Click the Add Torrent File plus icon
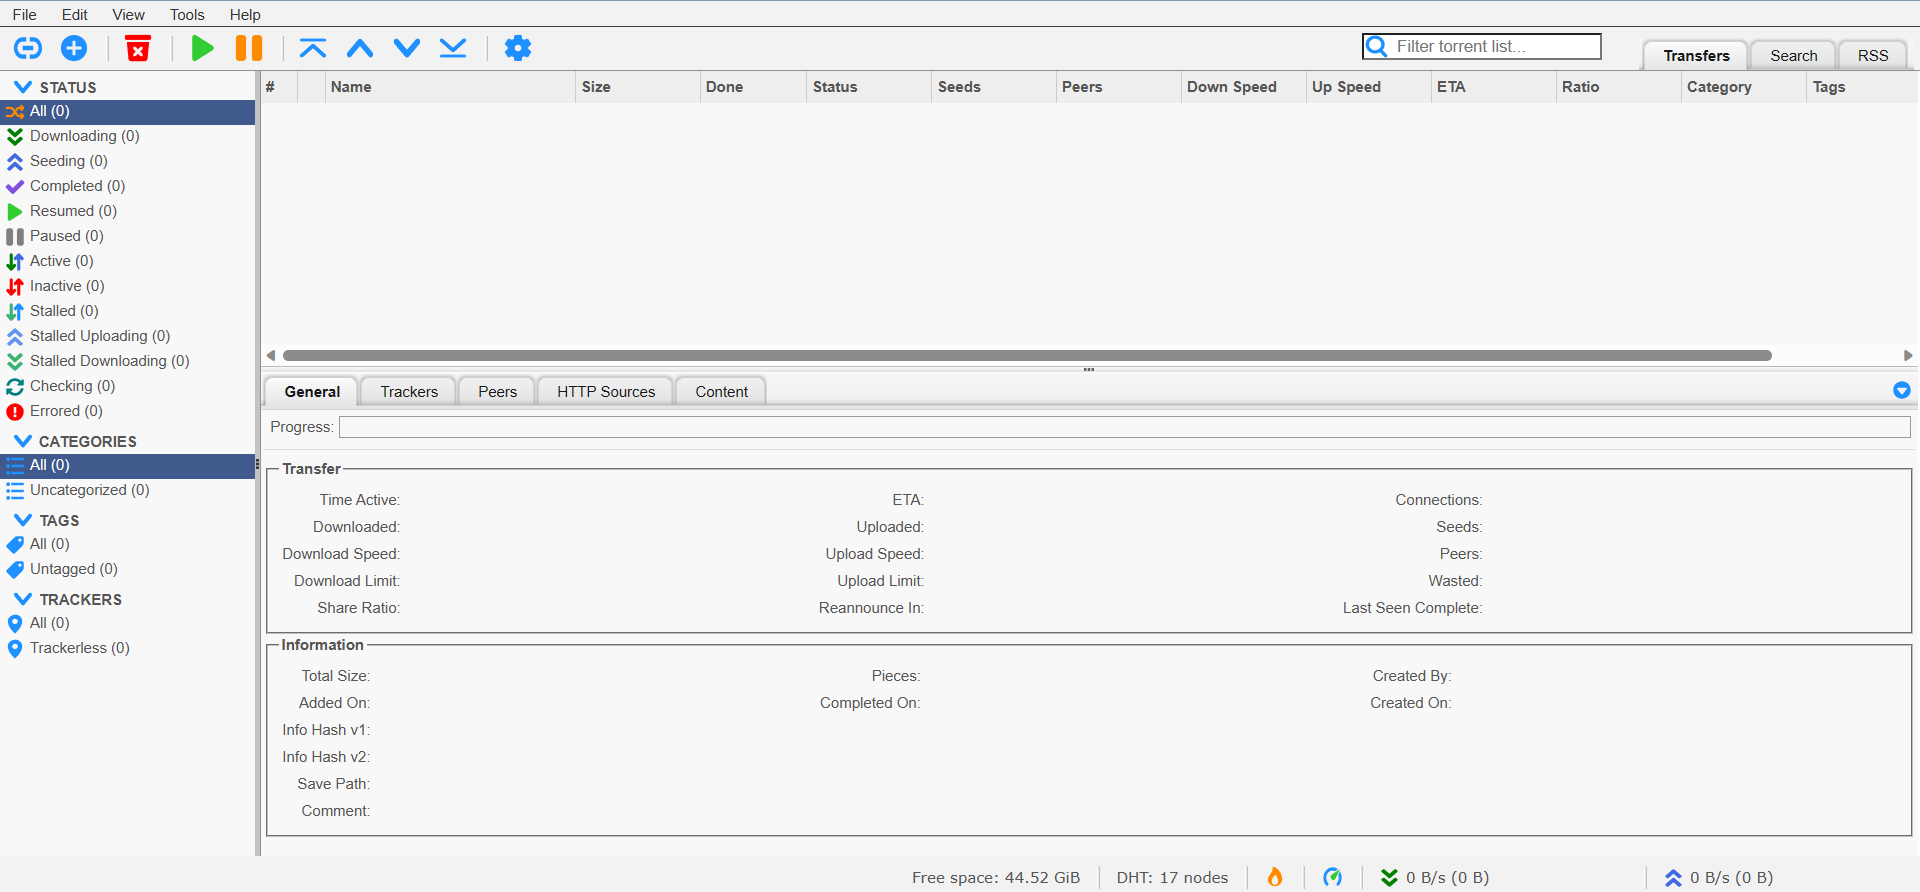Screen dimensions: 1920x892 click(x=74, y=48)
